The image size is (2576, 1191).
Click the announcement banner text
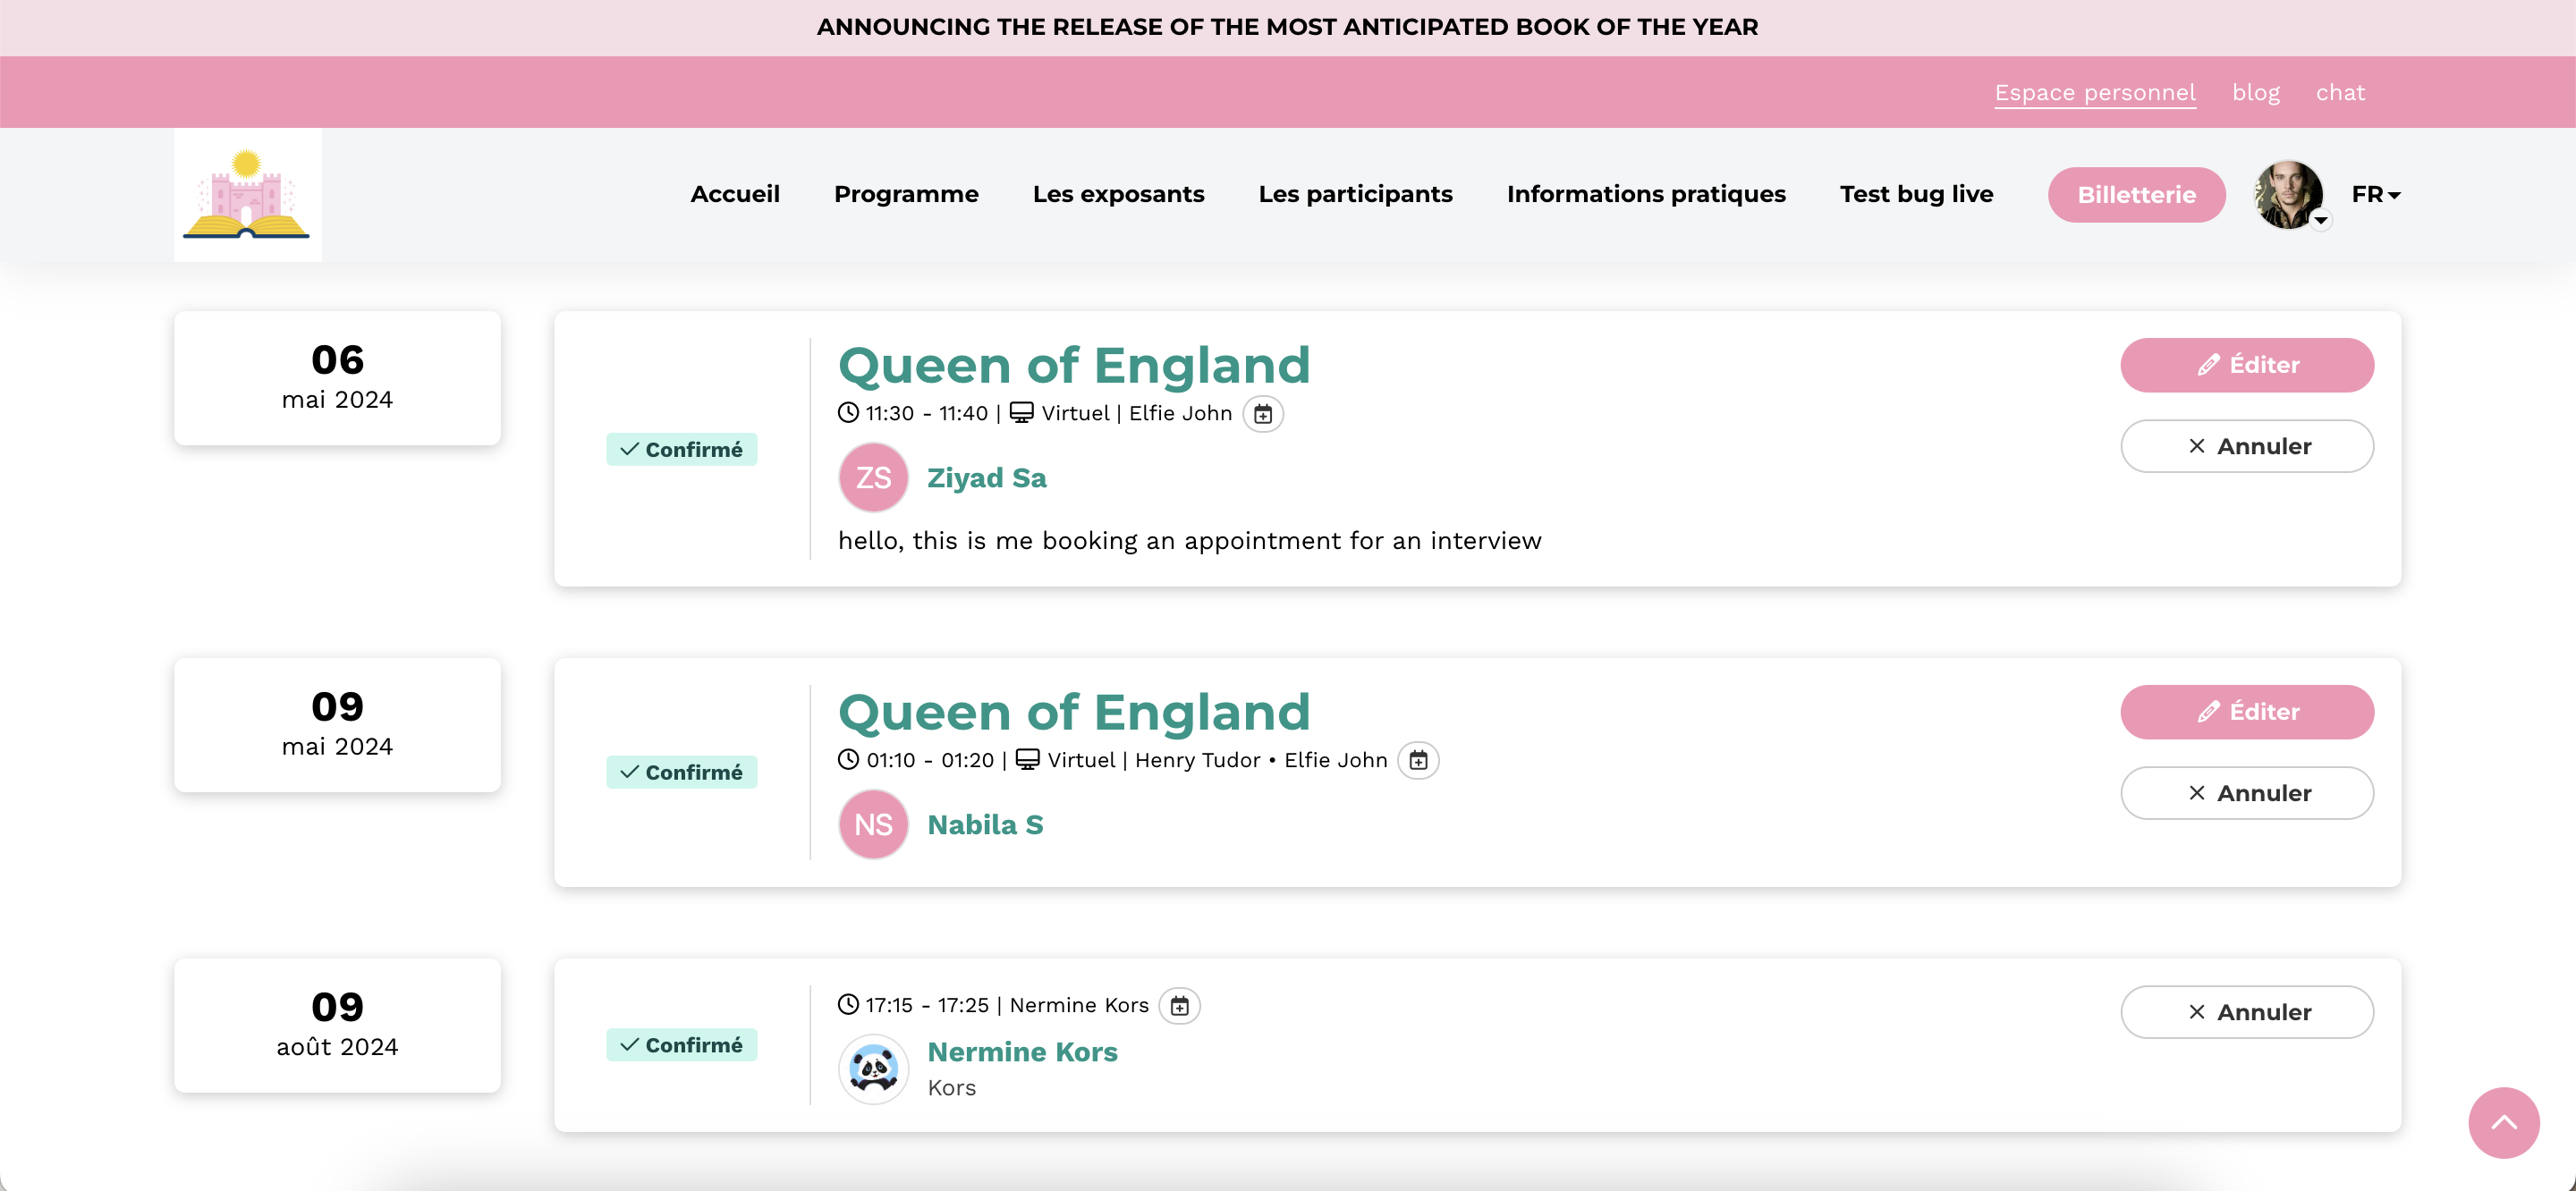point(1288,27)
